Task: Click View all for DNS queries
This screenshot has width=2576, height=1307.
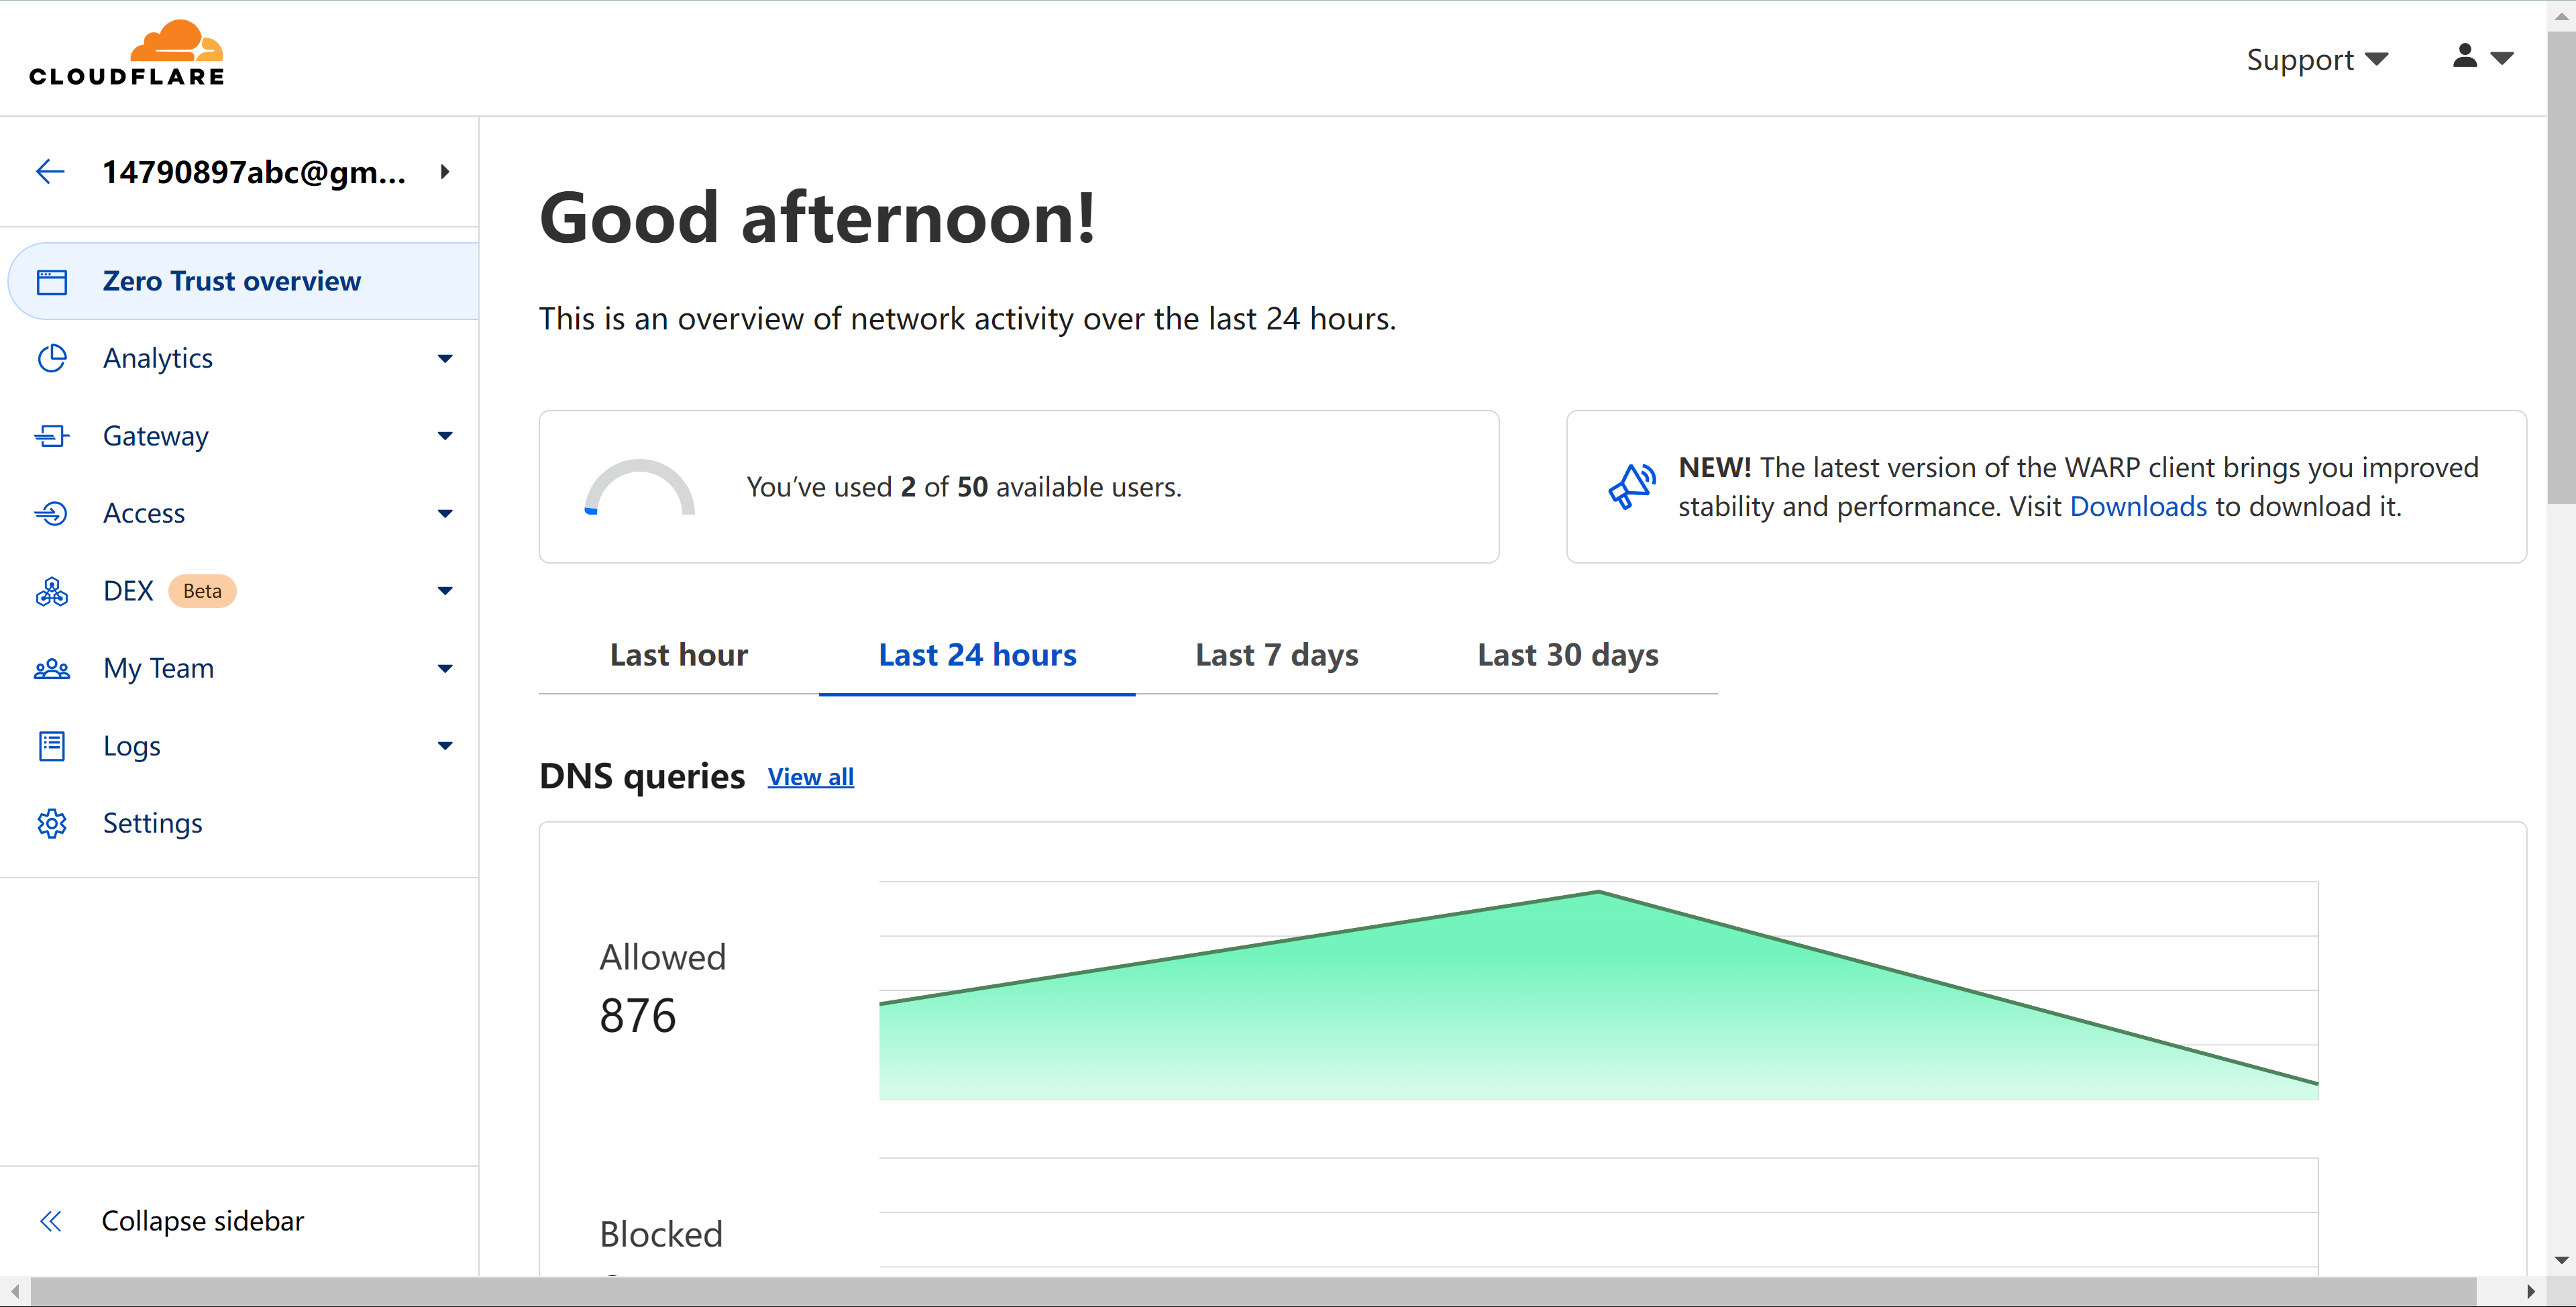Action: click(x=810, y=777)
